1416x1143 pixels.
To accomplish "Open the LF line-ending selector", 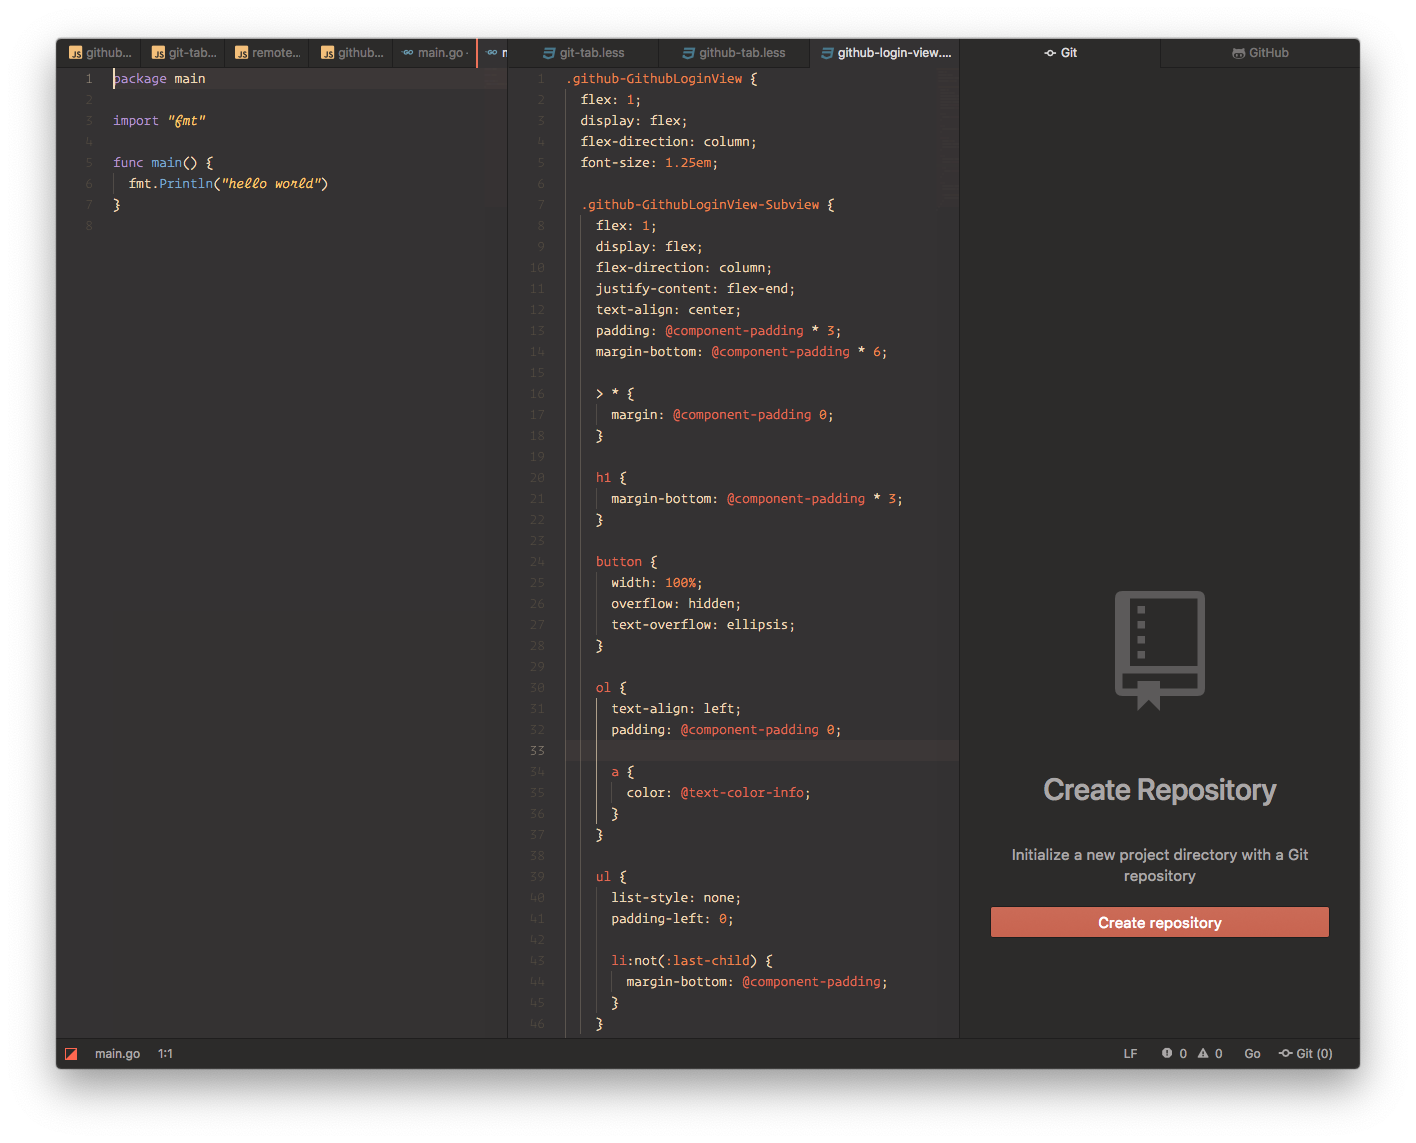I will tap(1130, 1052).
